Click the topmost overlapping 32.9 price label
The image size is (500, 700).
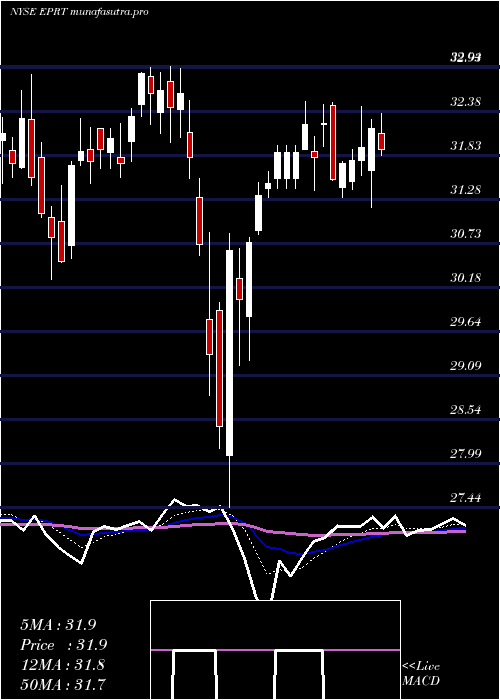pyautogui.click(x=466, y=57)
